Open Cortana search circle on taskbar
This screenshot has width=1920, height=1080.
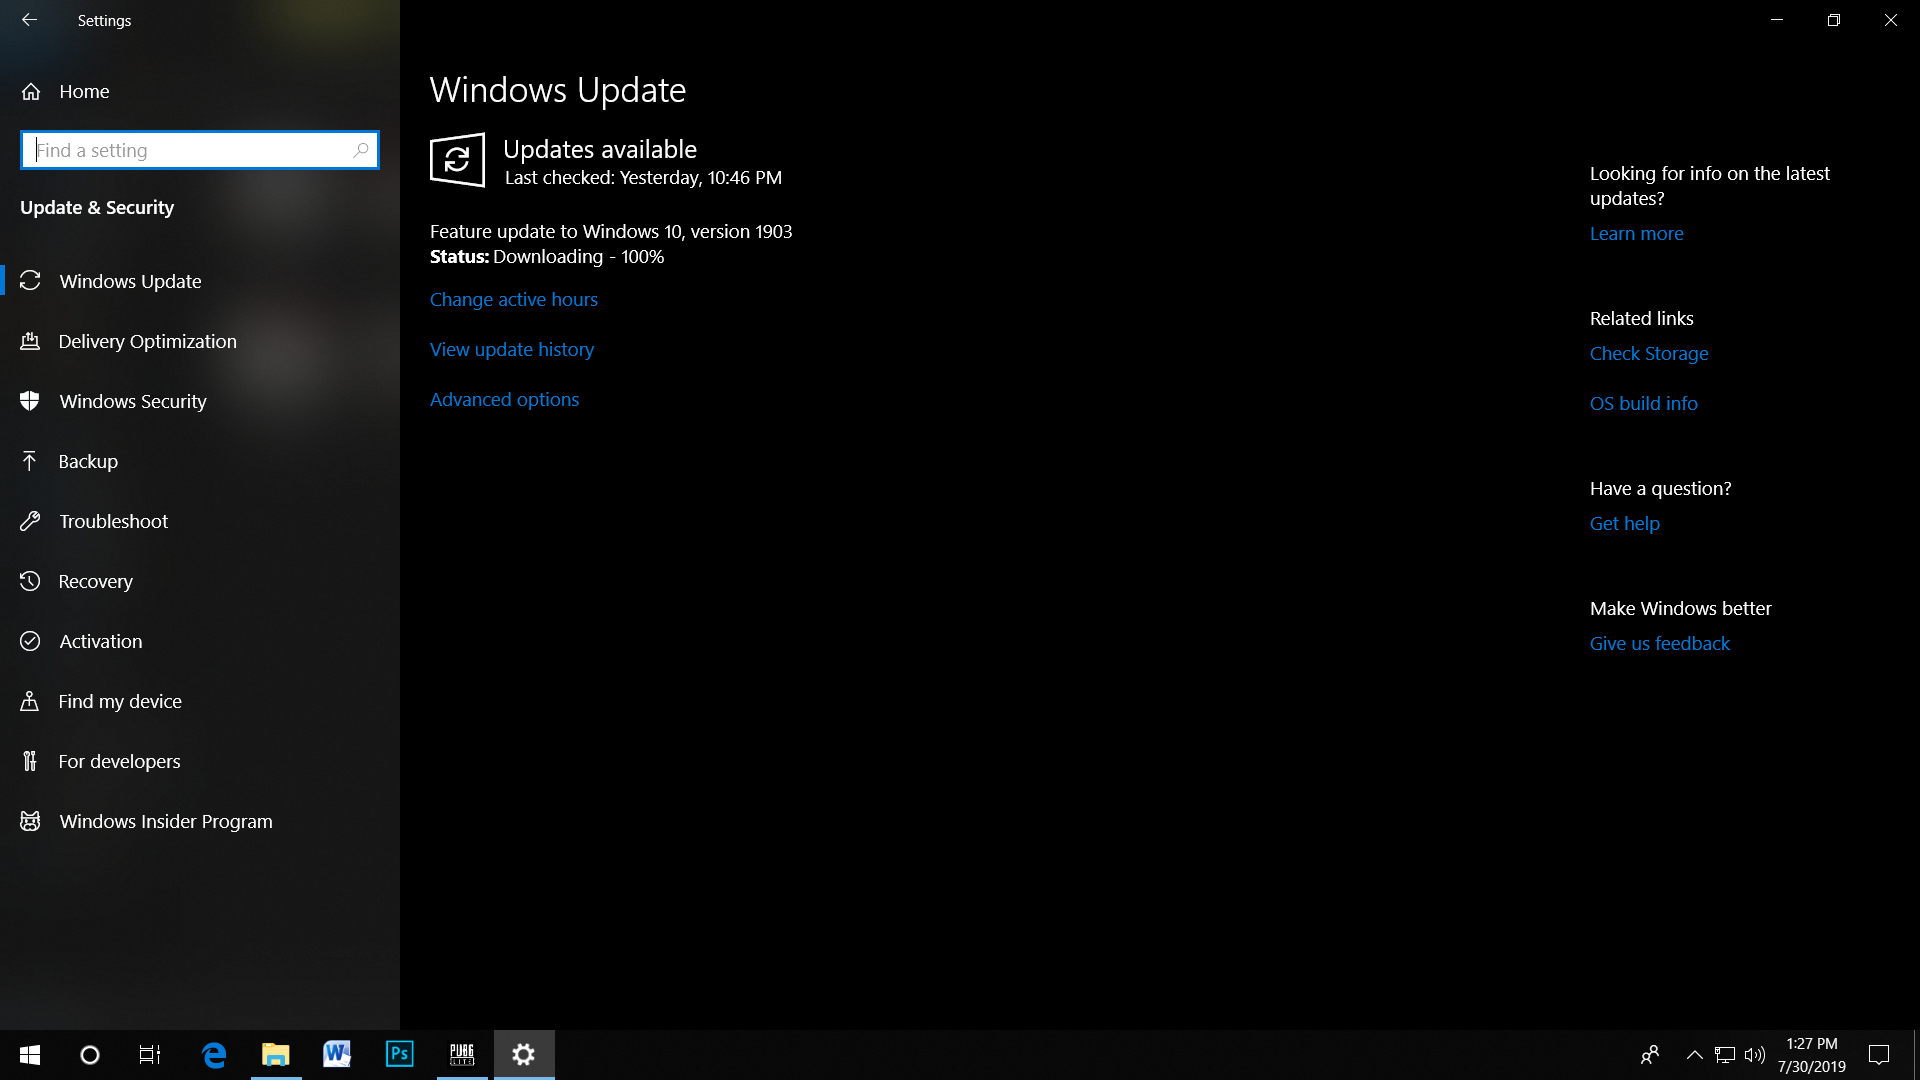click(x=90, y=1055)
